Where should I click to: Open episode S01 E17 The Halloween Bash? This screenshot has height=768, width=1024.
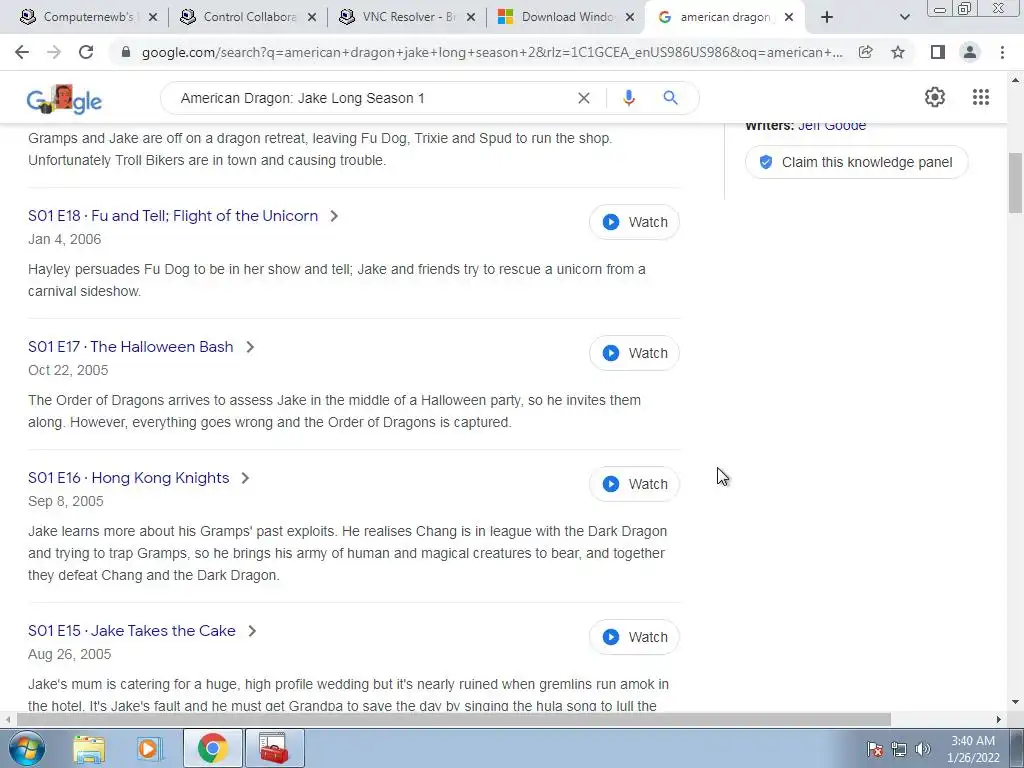point(131,347)
